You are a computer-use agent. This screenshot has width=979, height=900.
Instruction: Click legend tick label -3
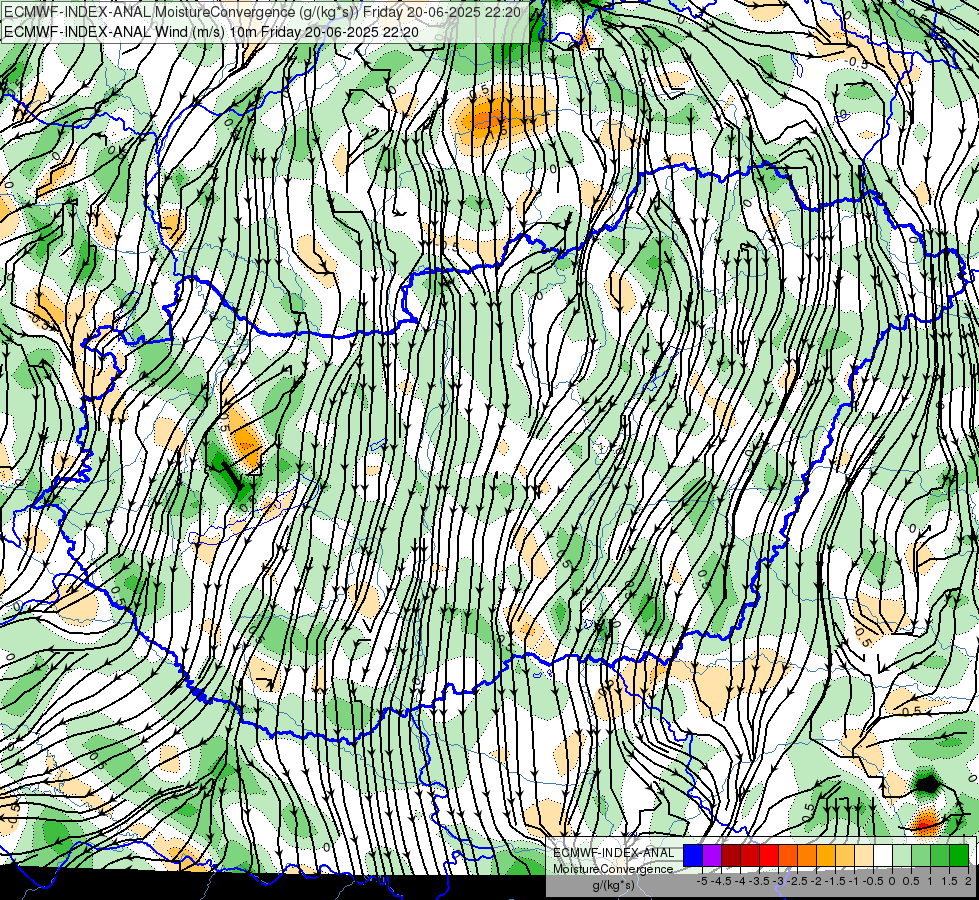[778, 881]
